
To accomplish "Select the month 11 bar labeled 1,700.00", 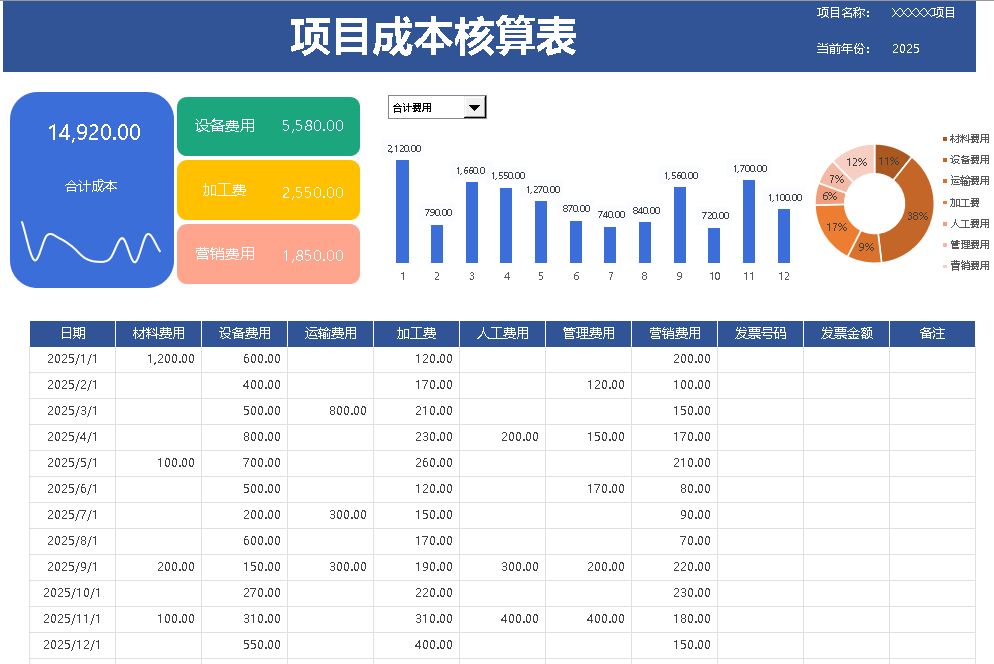I will click(x=748, y=222).
